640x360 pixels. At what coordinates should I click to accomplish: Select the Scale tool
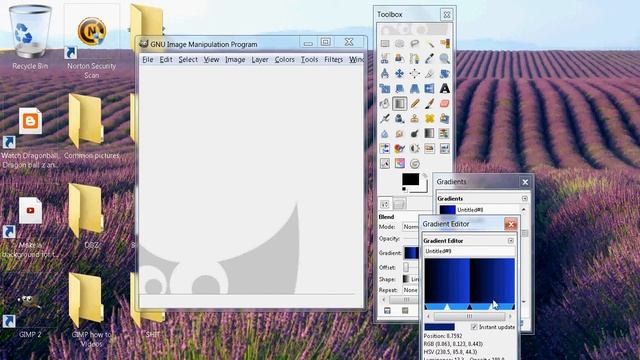(x=384, y=88)
